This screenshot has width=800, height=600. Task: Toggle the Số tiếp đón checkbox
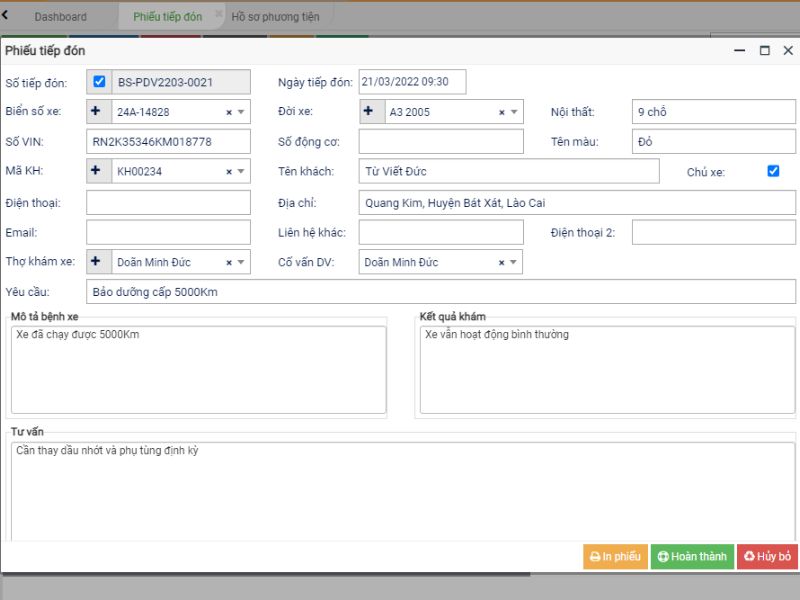pyautogui.click(x=99, y=82)
